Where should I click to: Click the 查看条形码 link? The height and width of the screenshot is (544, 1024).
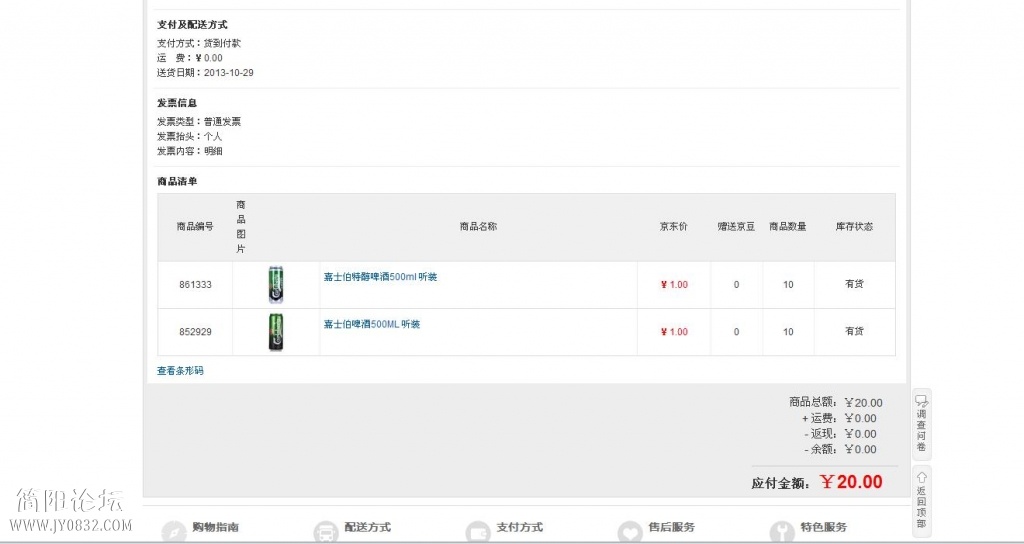pos(180,370)
